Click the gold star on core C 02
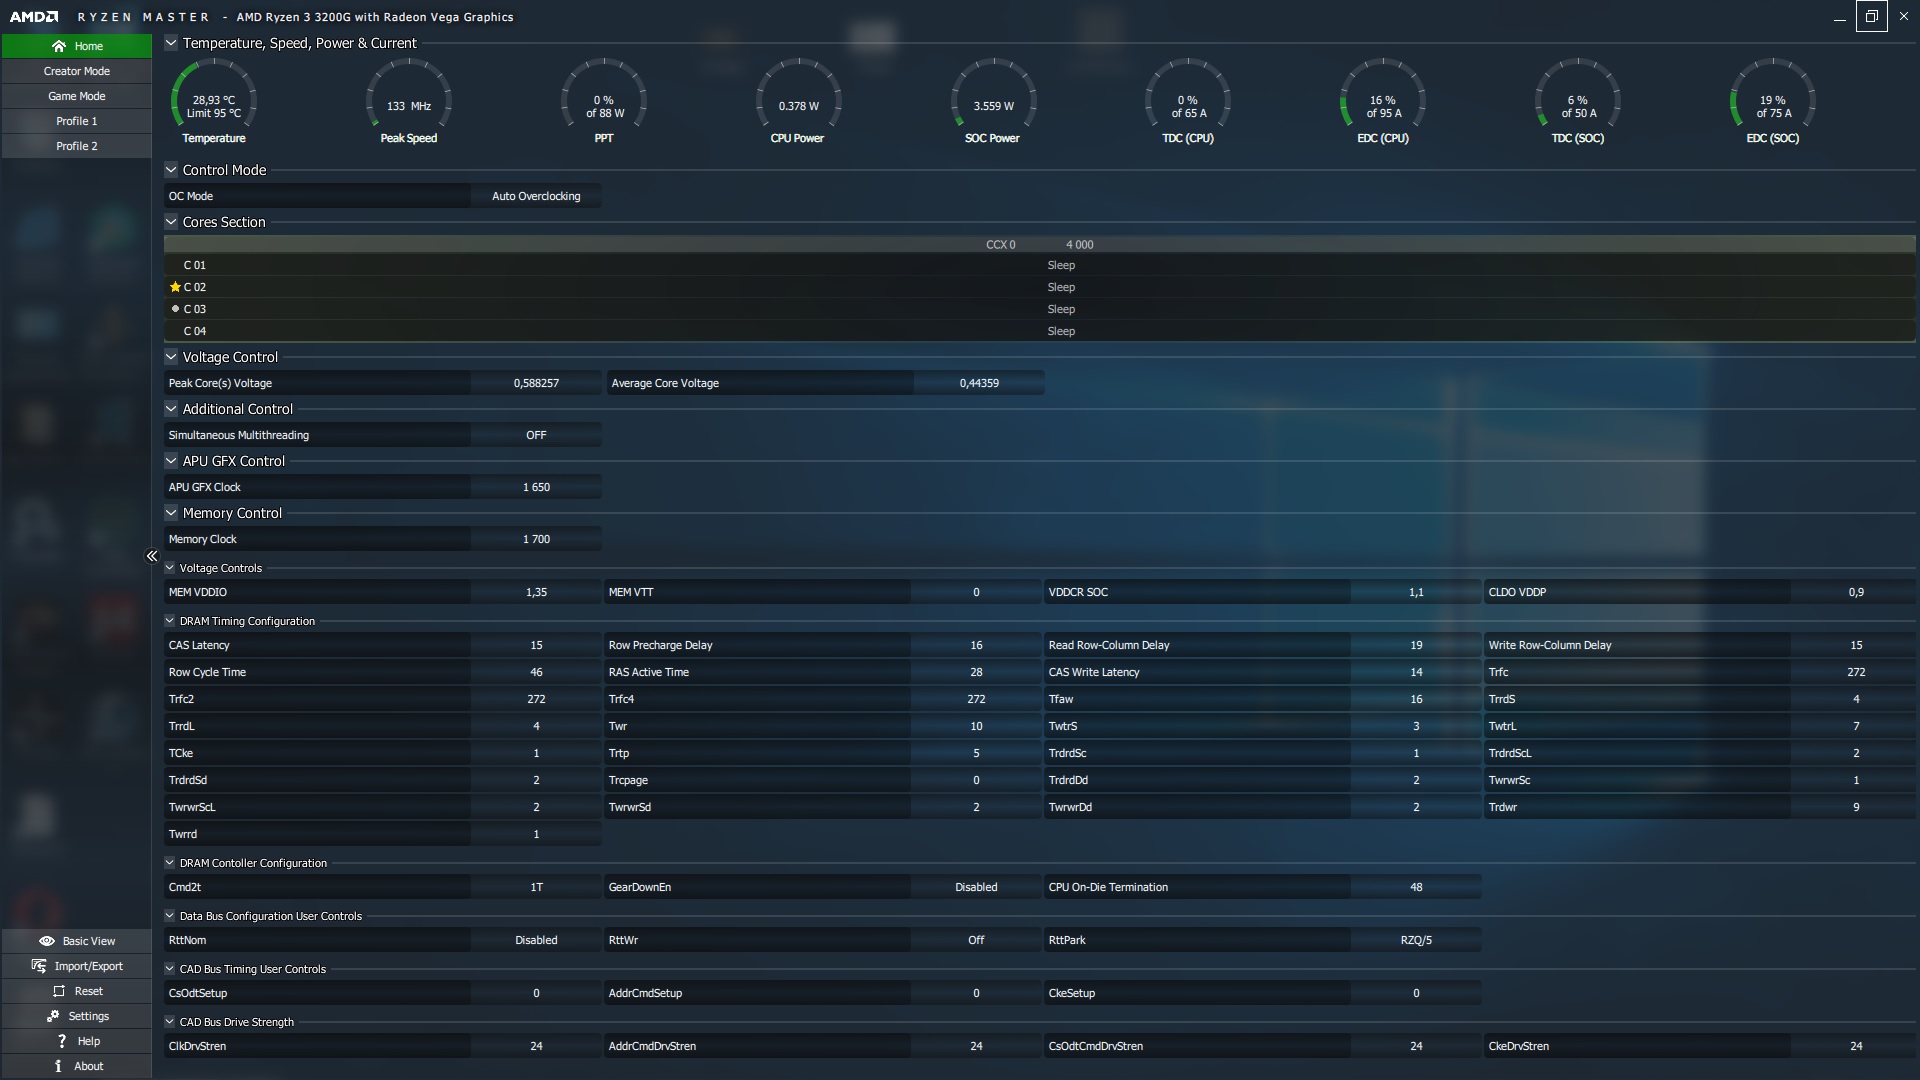This screenshot has width=1920, height=1080. 175,287
